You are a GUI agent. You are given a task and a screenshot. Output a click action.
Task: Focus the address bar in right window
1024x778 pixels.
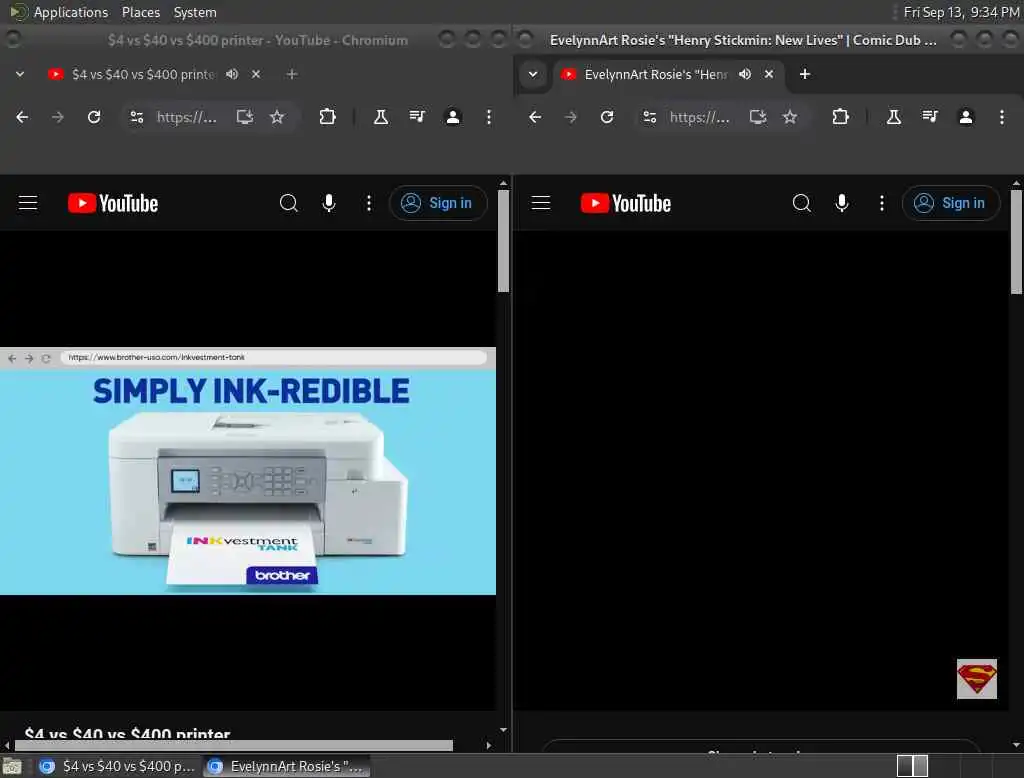pos(699,117)
